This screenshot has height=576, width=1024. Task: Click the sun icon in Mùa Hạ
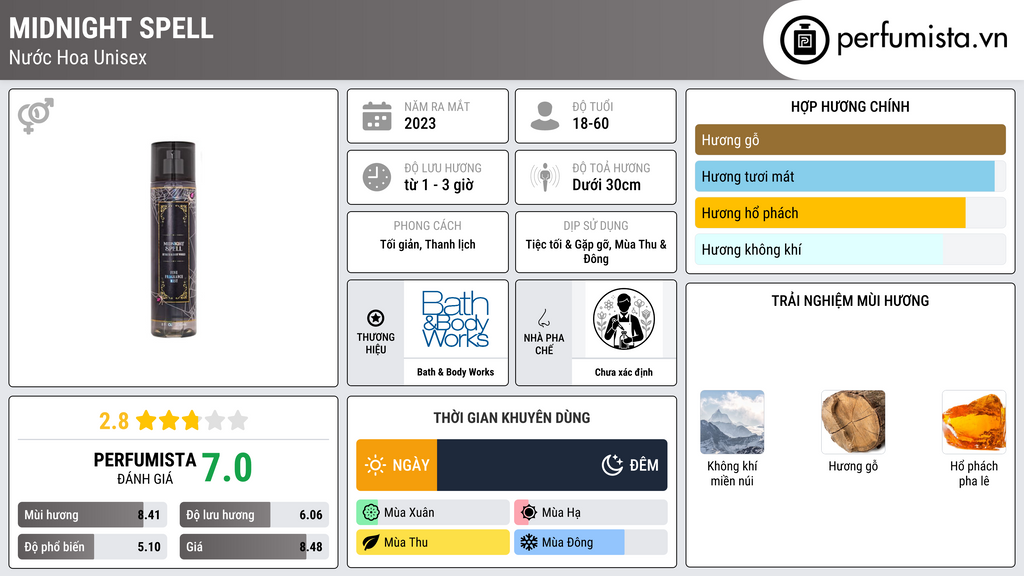pyautogui.click(x=529, y=513)
